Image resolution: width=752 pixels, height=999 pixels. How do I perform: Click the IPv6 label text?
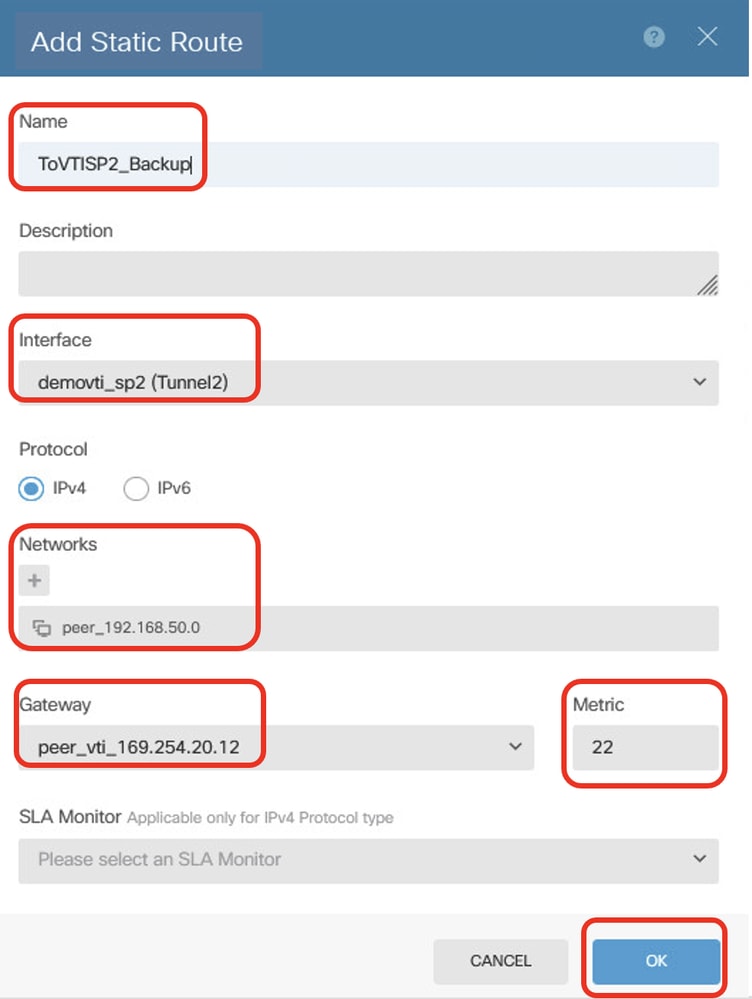[x=174, y=488]
